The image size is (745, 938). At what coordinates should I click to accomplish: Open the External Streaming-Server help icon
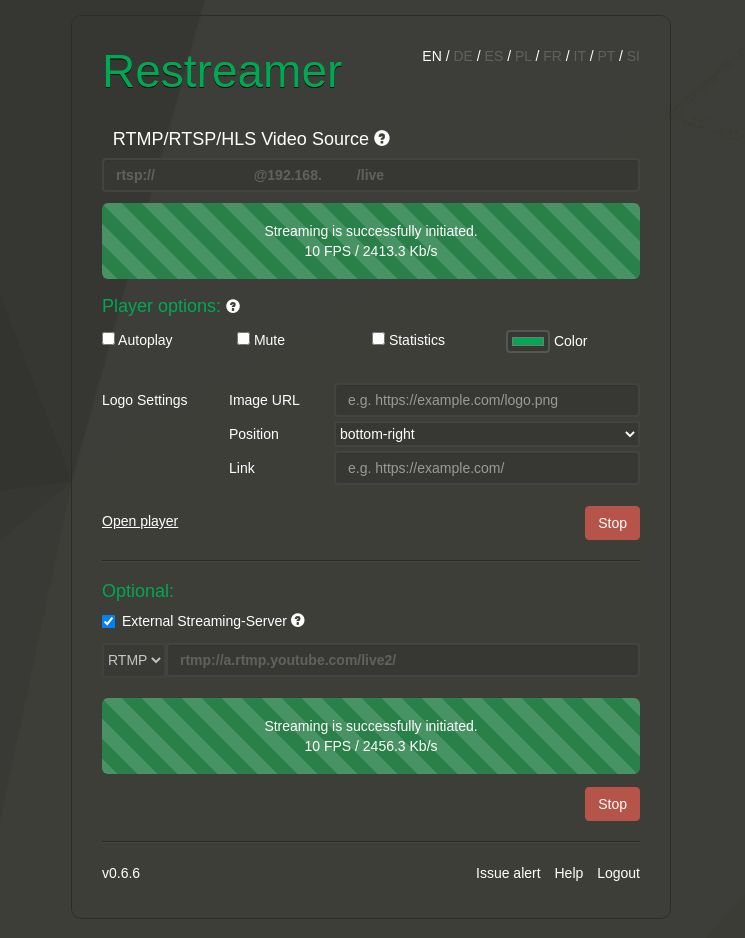297,620
